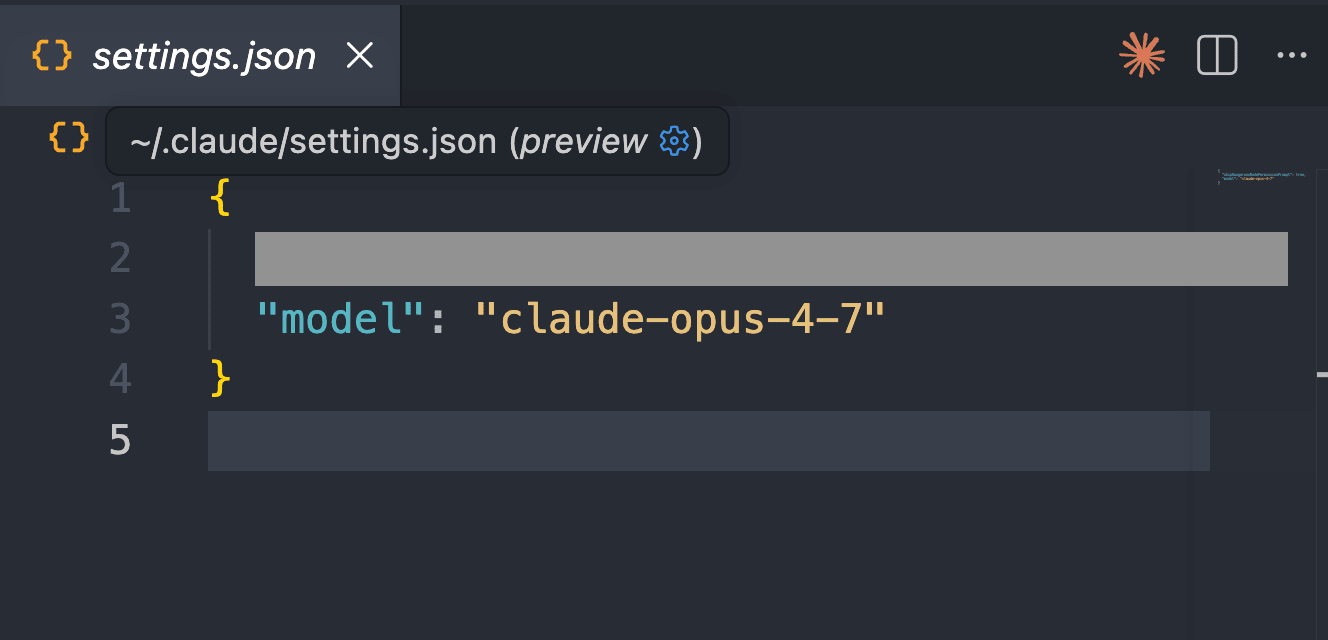Click line number 5 in the gutter
Screen dimensions: 1328x640
[x=120, y=439]
